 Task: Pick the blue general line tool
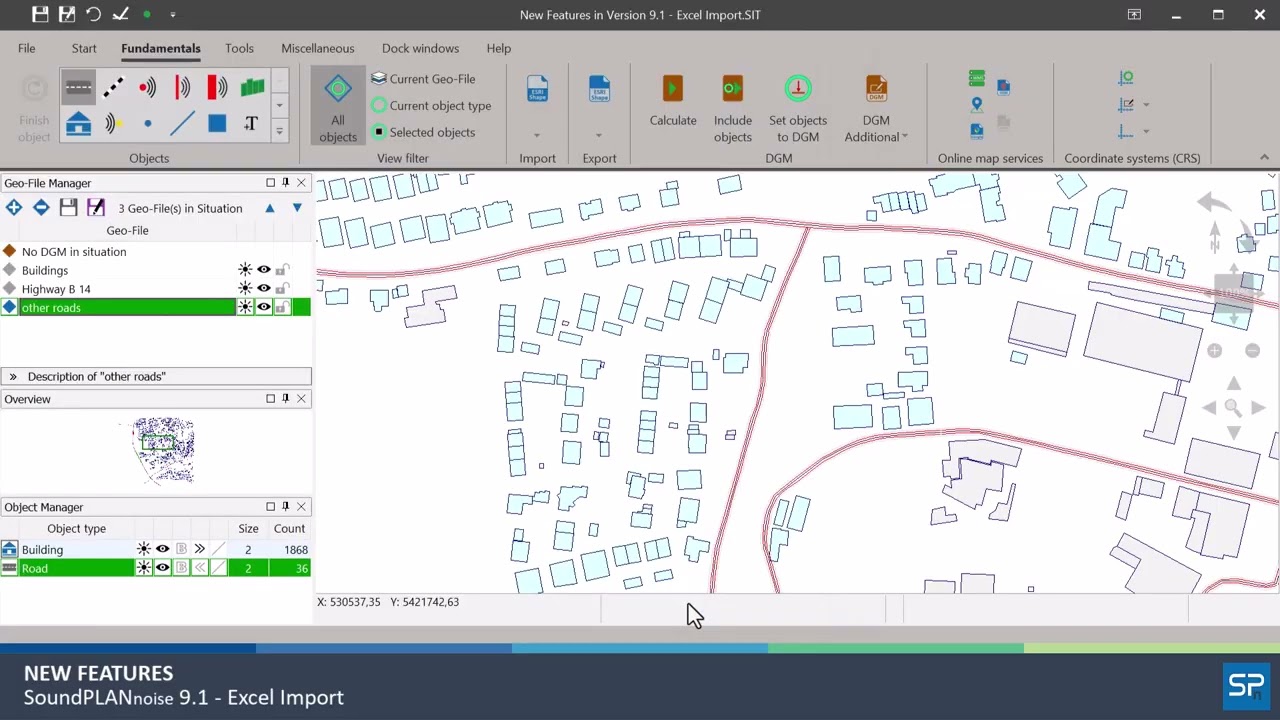pyautogui.click(x=182, y=124)
